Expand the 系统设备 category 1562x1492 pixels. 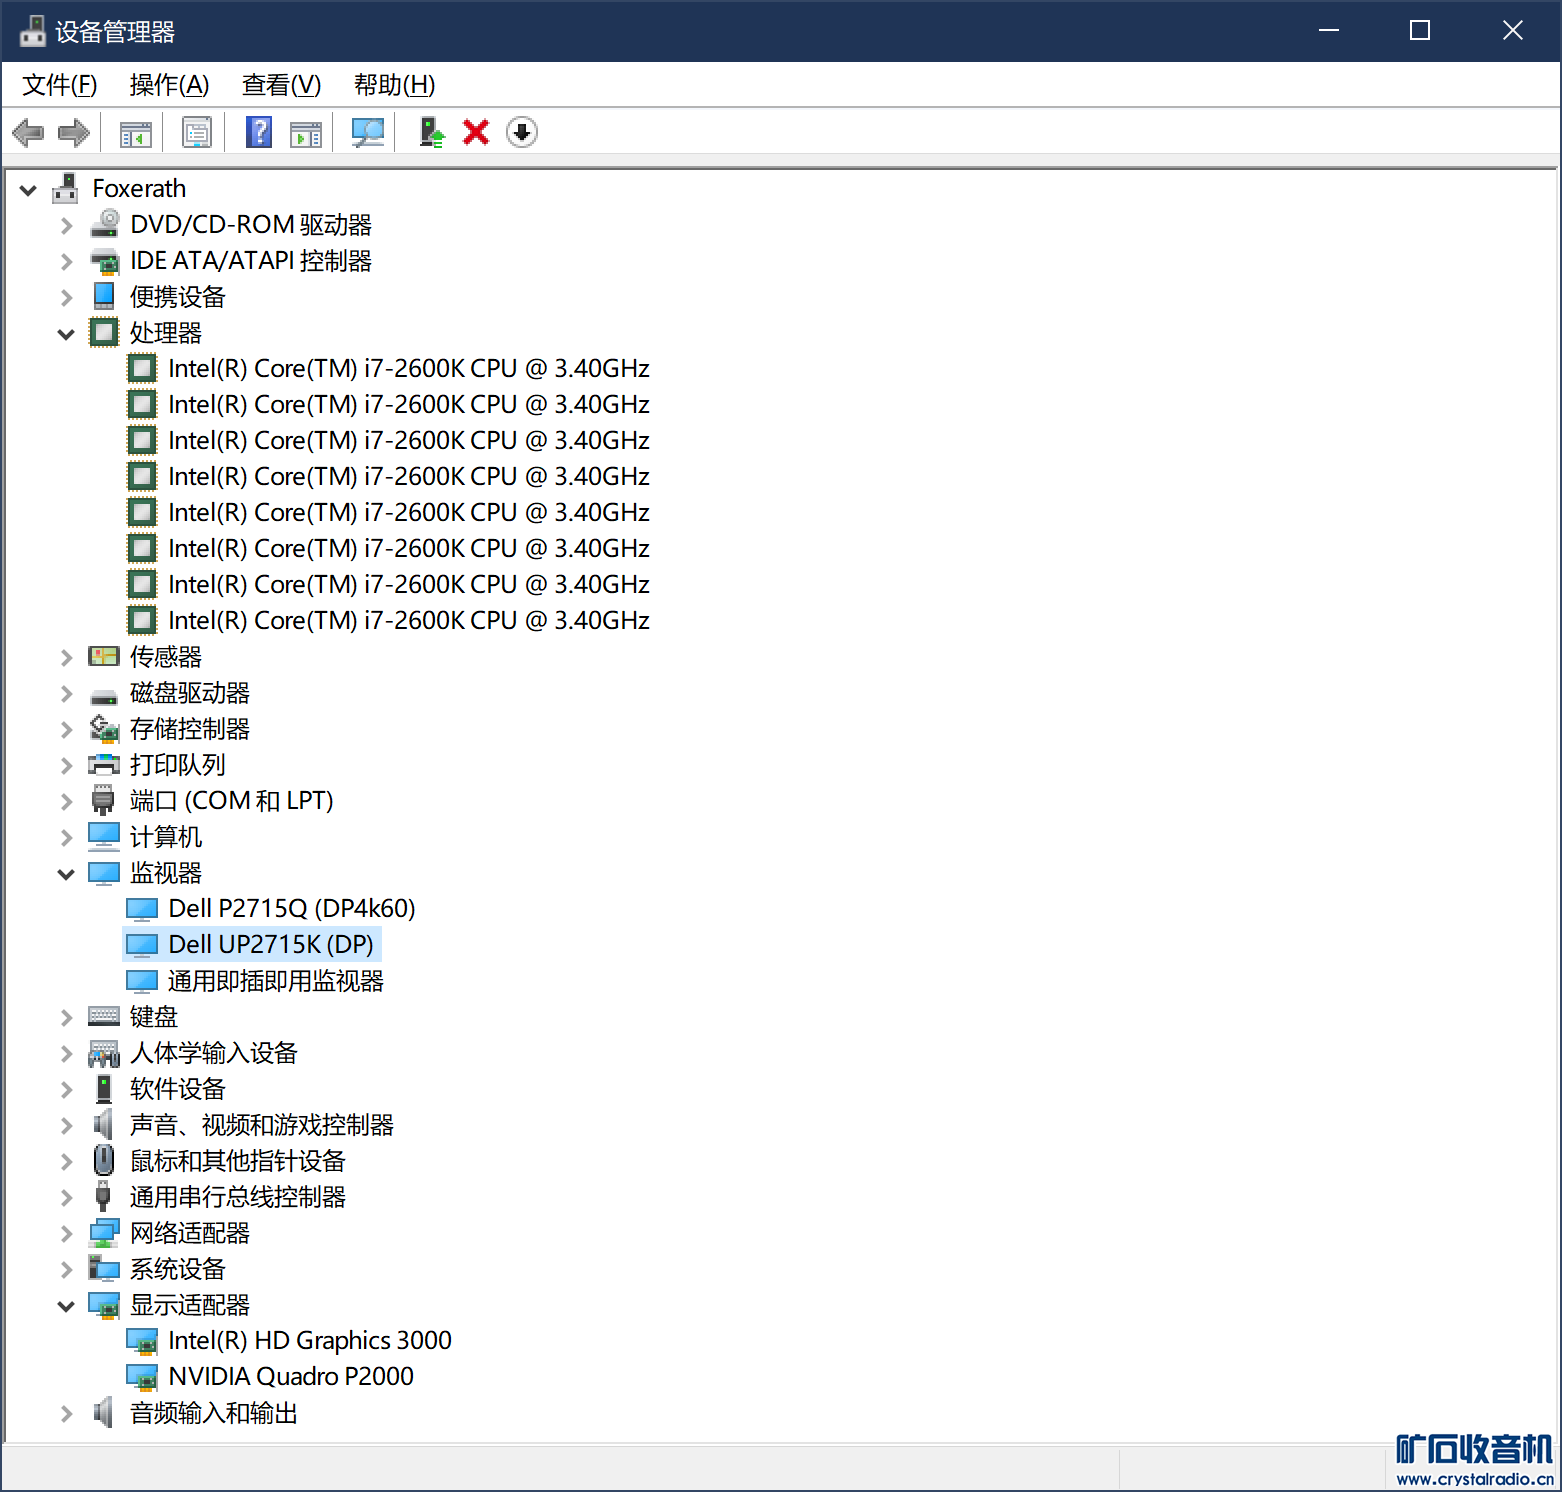pos(66,1269)
